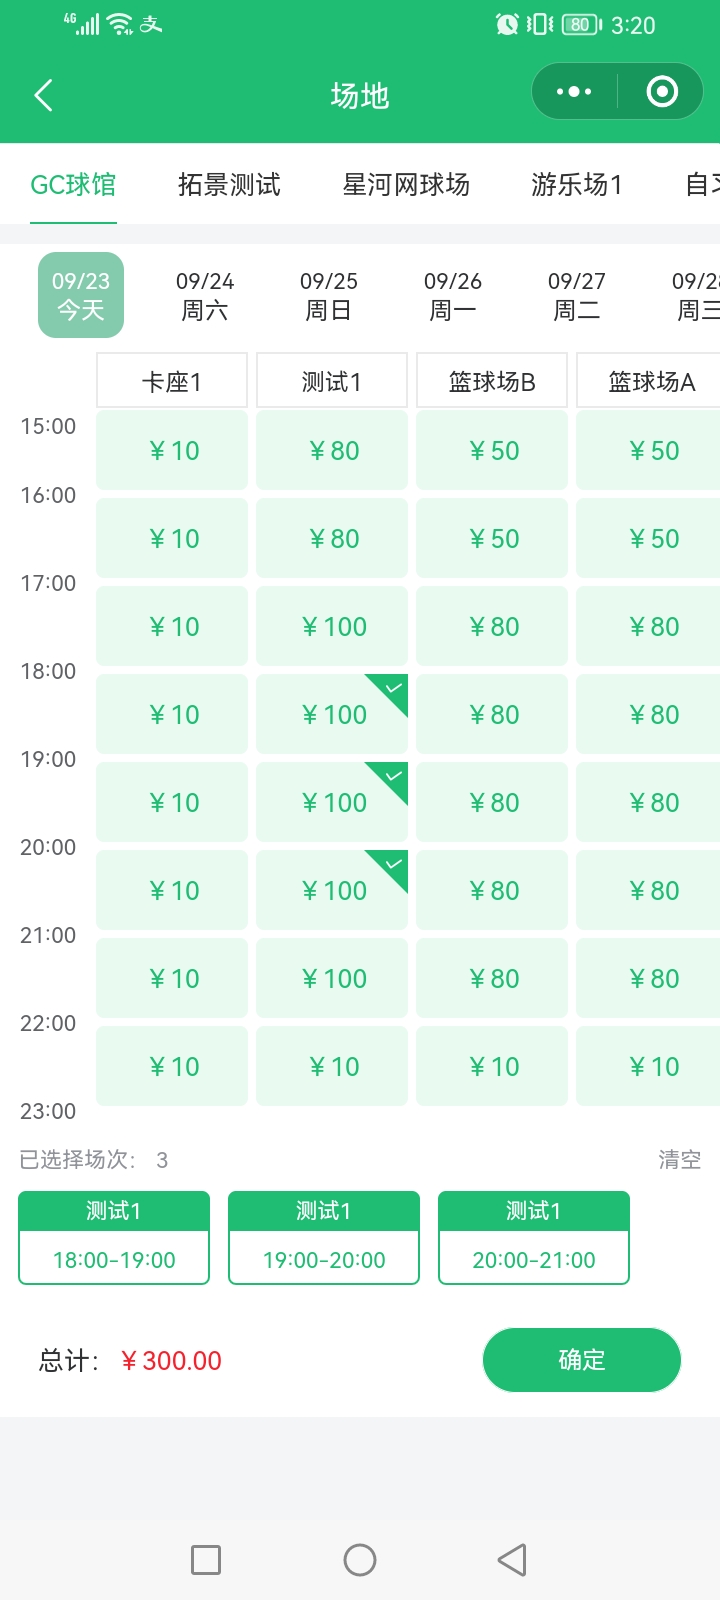This screenshot has width=720, height=1600.
Task: Switch to the 星河网球场 venue tab
Action: coord(406,185)
